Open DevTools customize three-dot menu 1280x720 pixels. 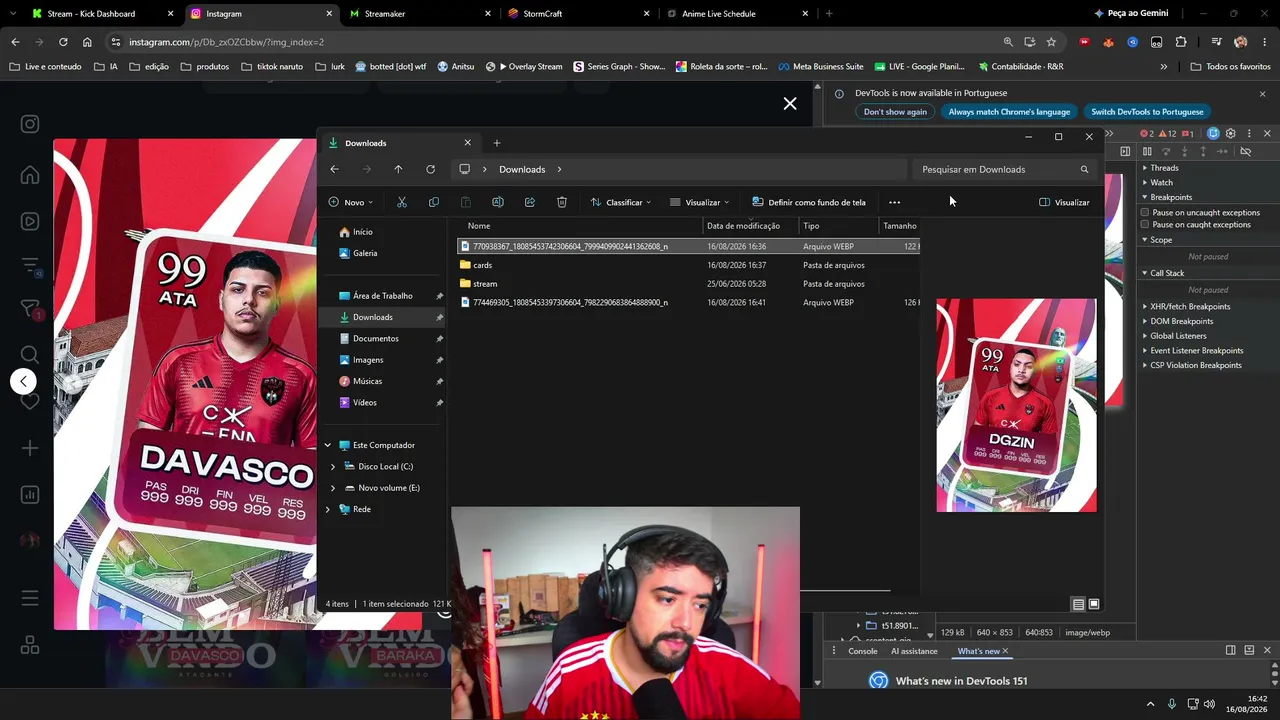coord(1249,134)
